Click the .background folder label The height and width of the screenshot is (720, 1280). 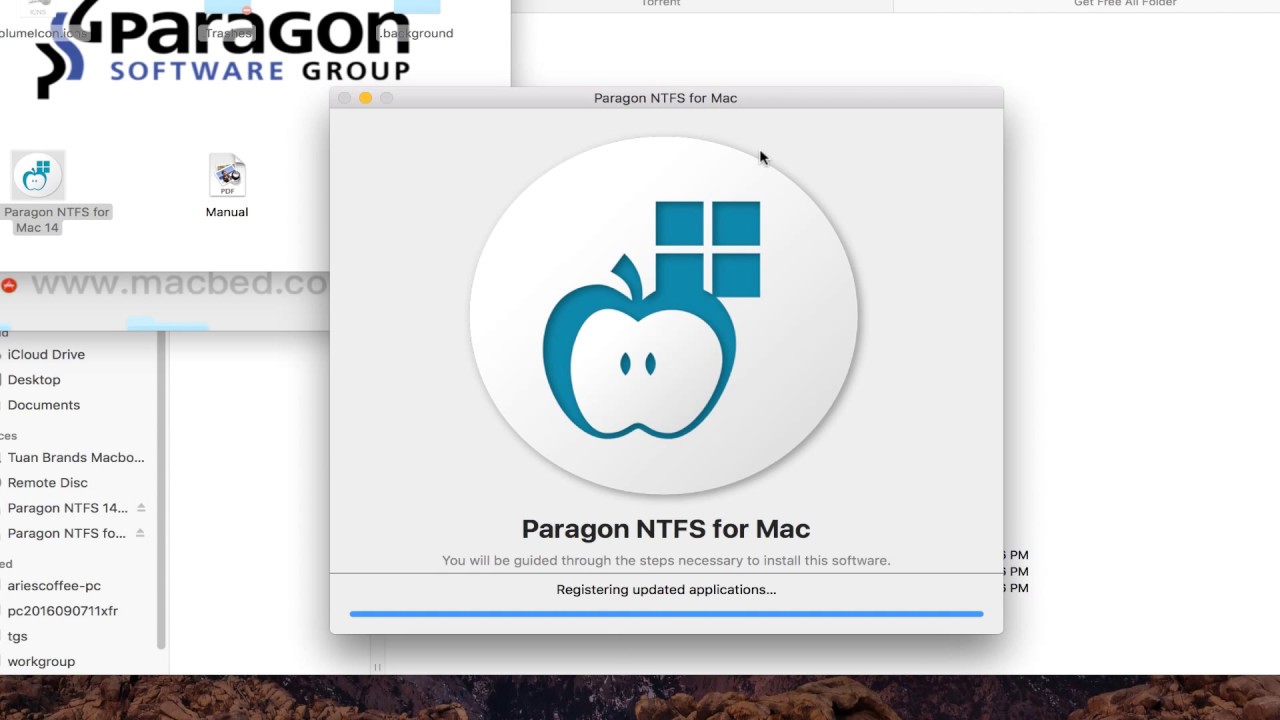point(415,33)
